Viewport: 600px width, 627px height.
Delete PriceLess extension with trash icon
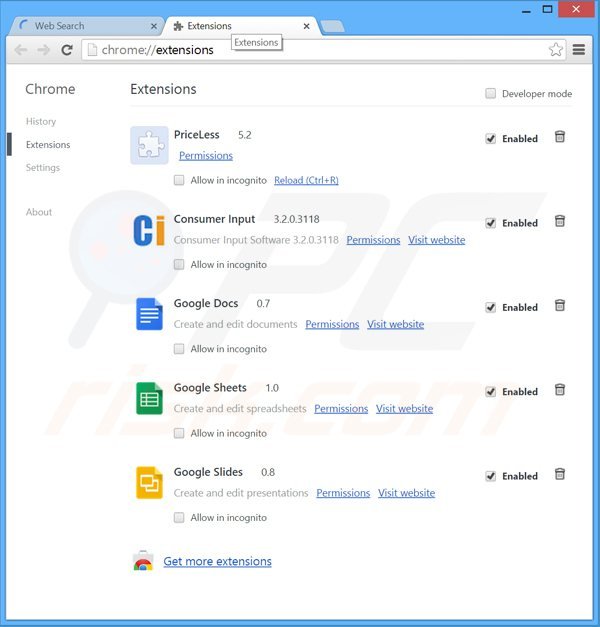[x=560, y=137]
